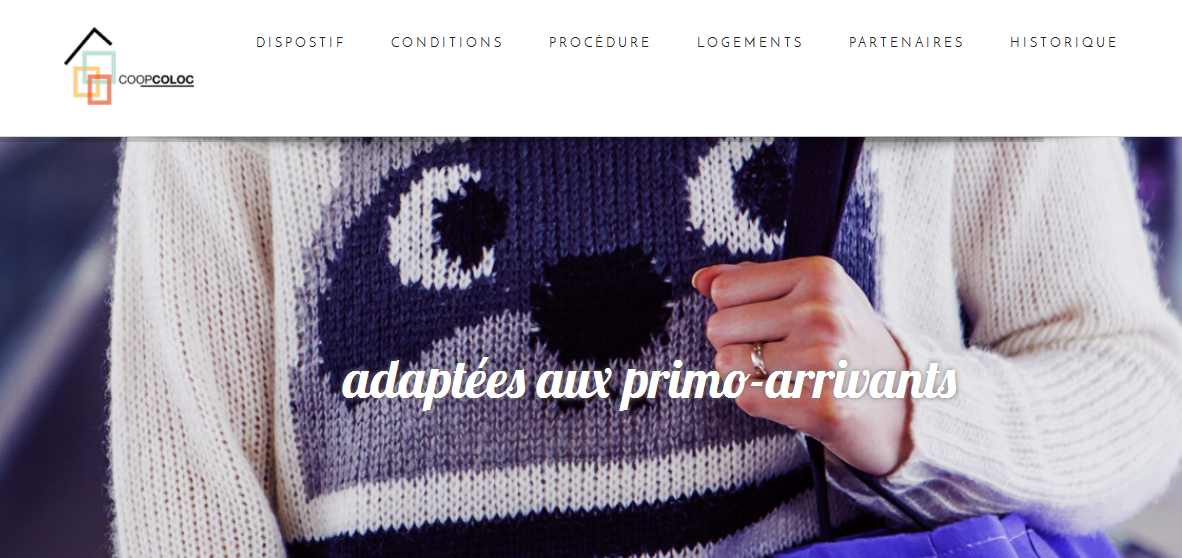The image size is (1182, 558).
Task: Click the knitted cat nose on the sweater
Action: click(601, 306)
